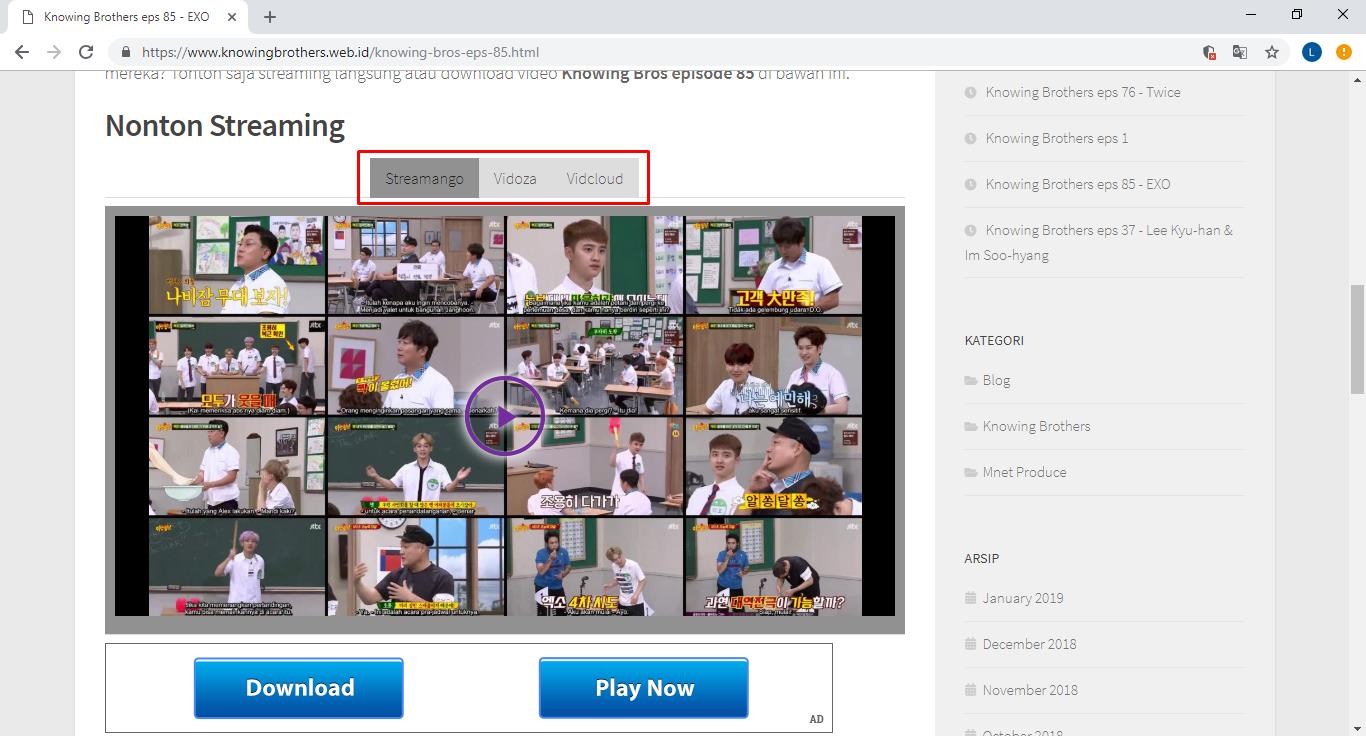Click the blue Download button
1366x736 pixels.
pos(299,688)
